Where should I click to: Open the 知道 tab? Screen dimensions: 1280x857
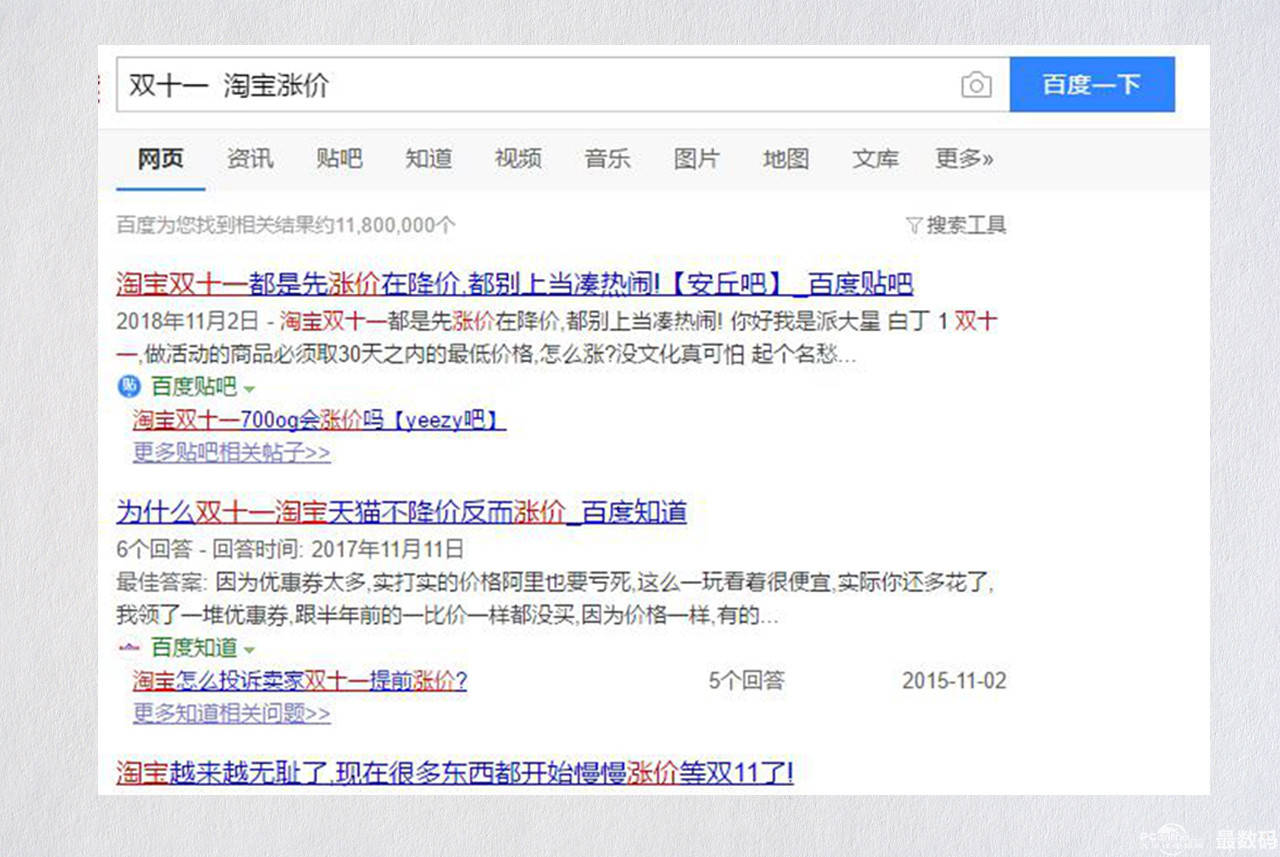(429, 158)
